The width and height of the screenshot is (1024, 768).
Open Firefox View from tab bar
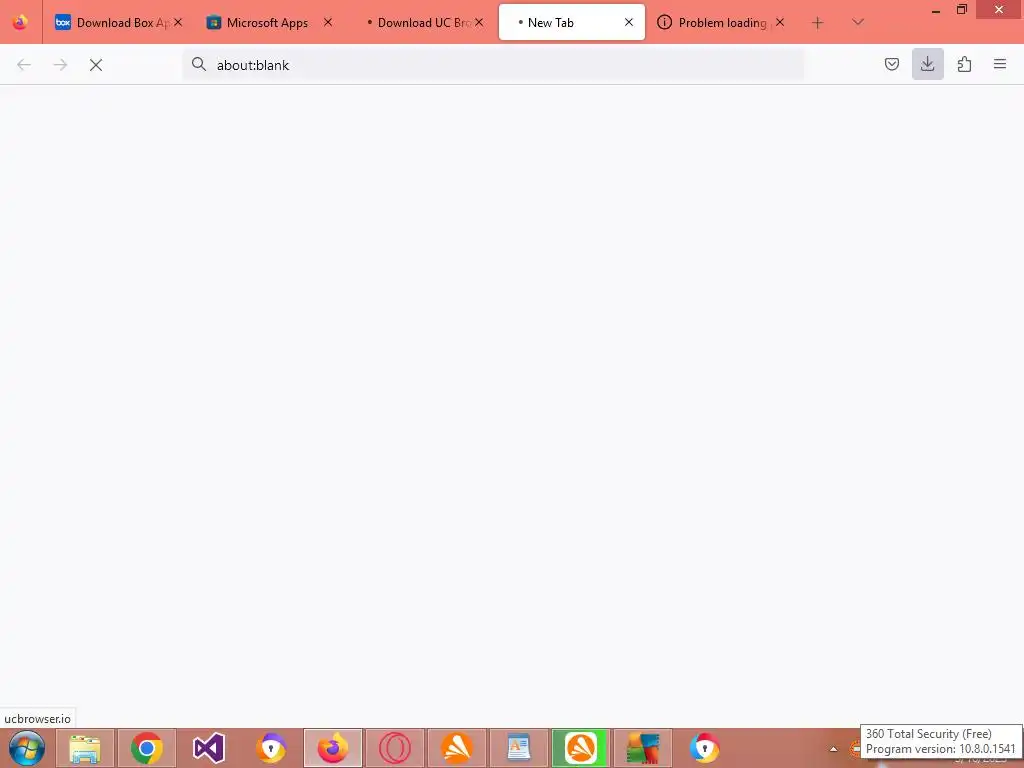[20, 22]
